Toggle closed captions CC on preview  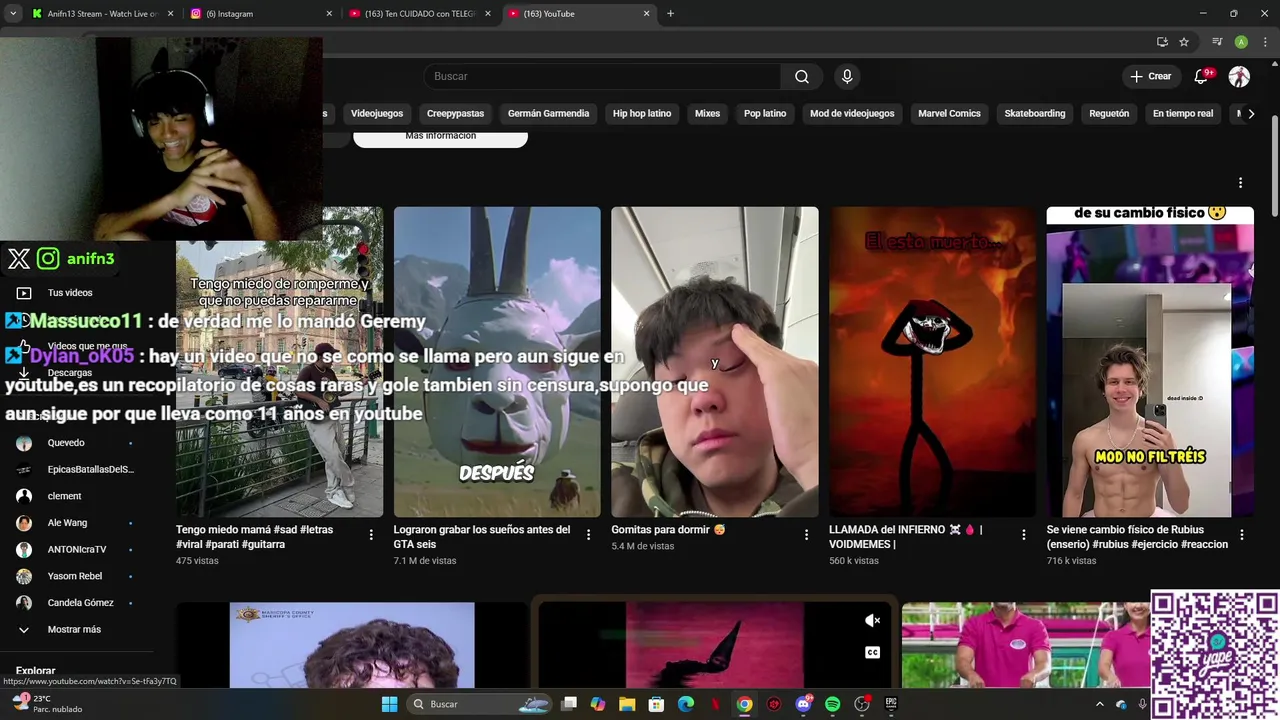point(872,653)
